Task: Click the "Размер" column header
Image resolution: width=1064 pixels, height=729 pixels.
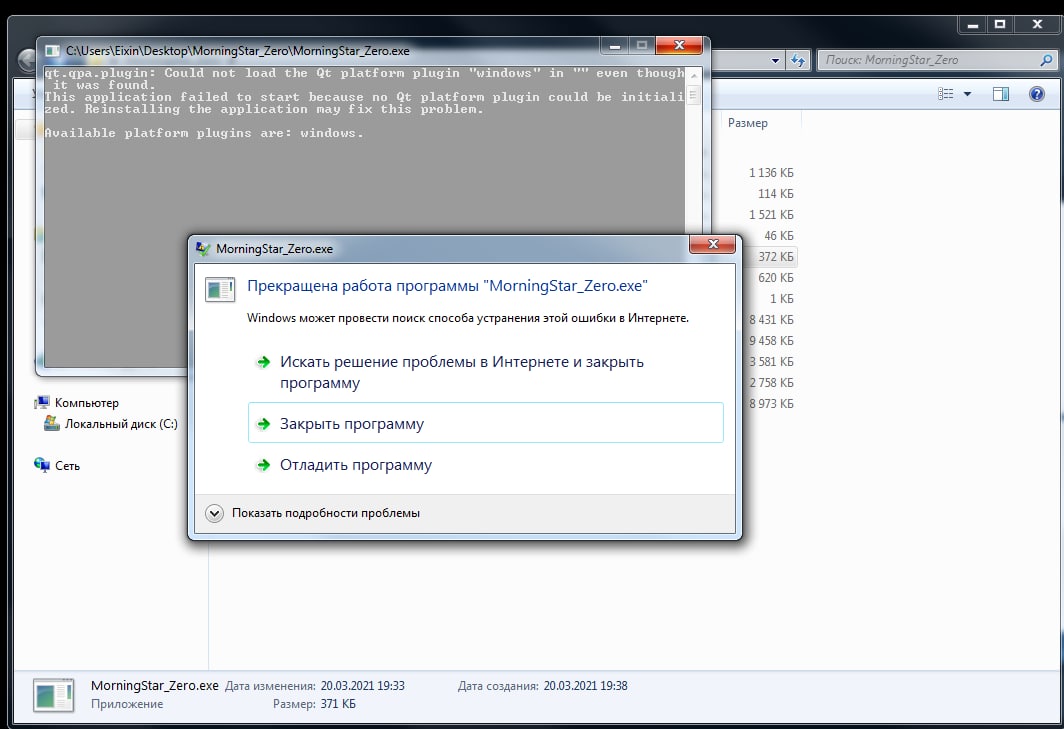Action: click(748, 123)
